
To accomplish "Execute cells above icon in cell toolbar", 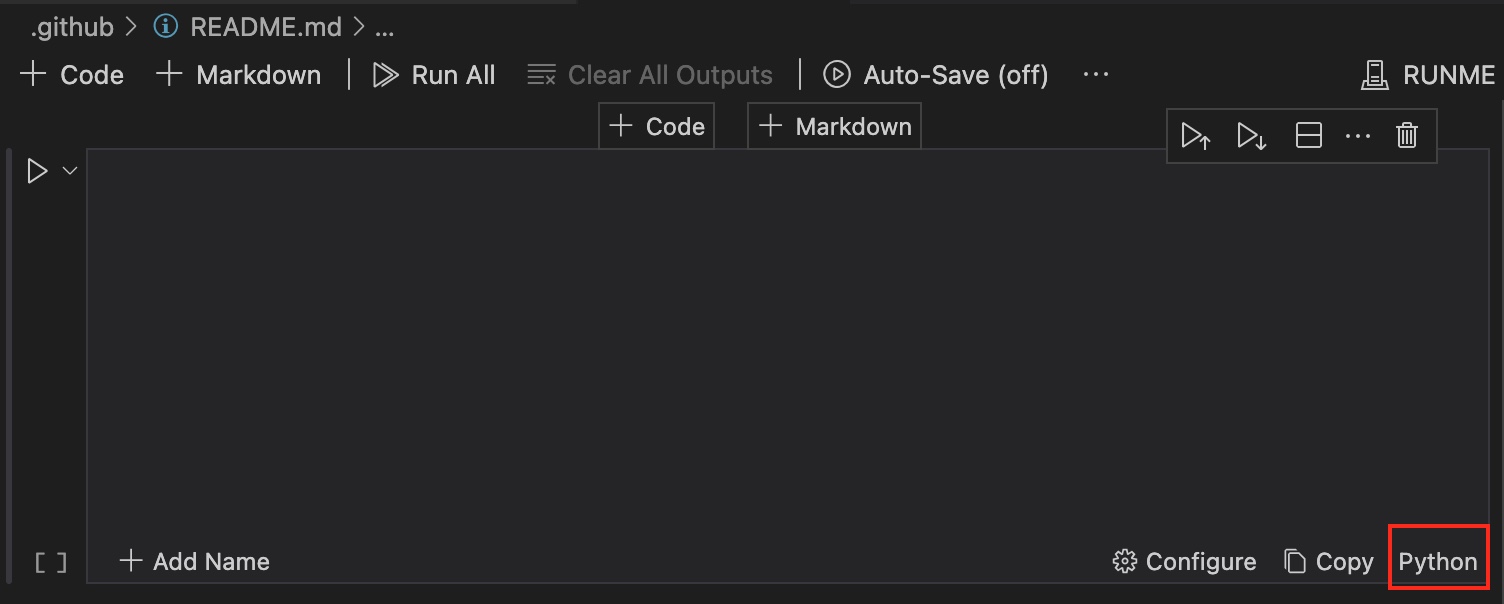I will (x=1196, y=136).
